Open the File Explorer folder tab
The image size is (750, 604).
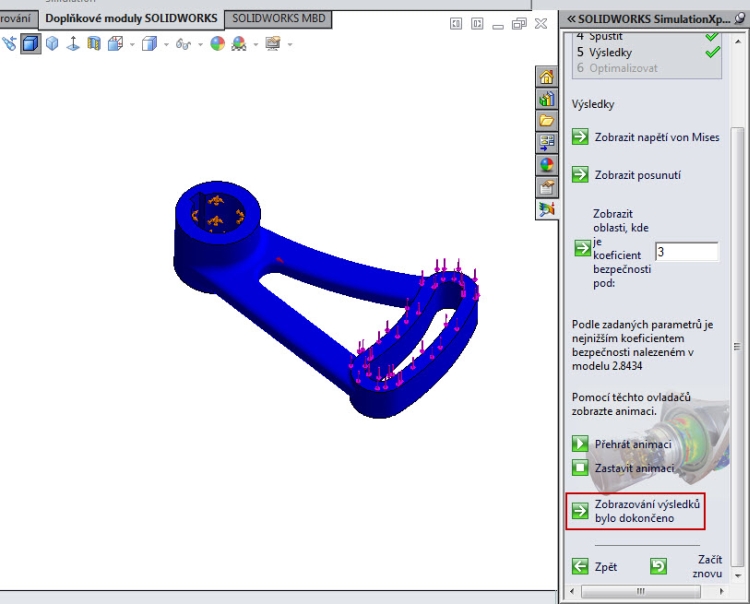(x=547, y=121)
